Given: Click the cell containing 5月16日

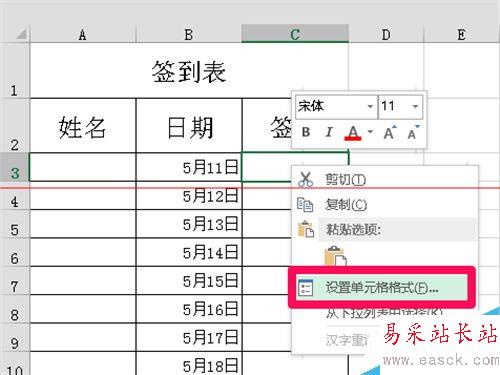Looking at the screenshot, I should point(189,309).
